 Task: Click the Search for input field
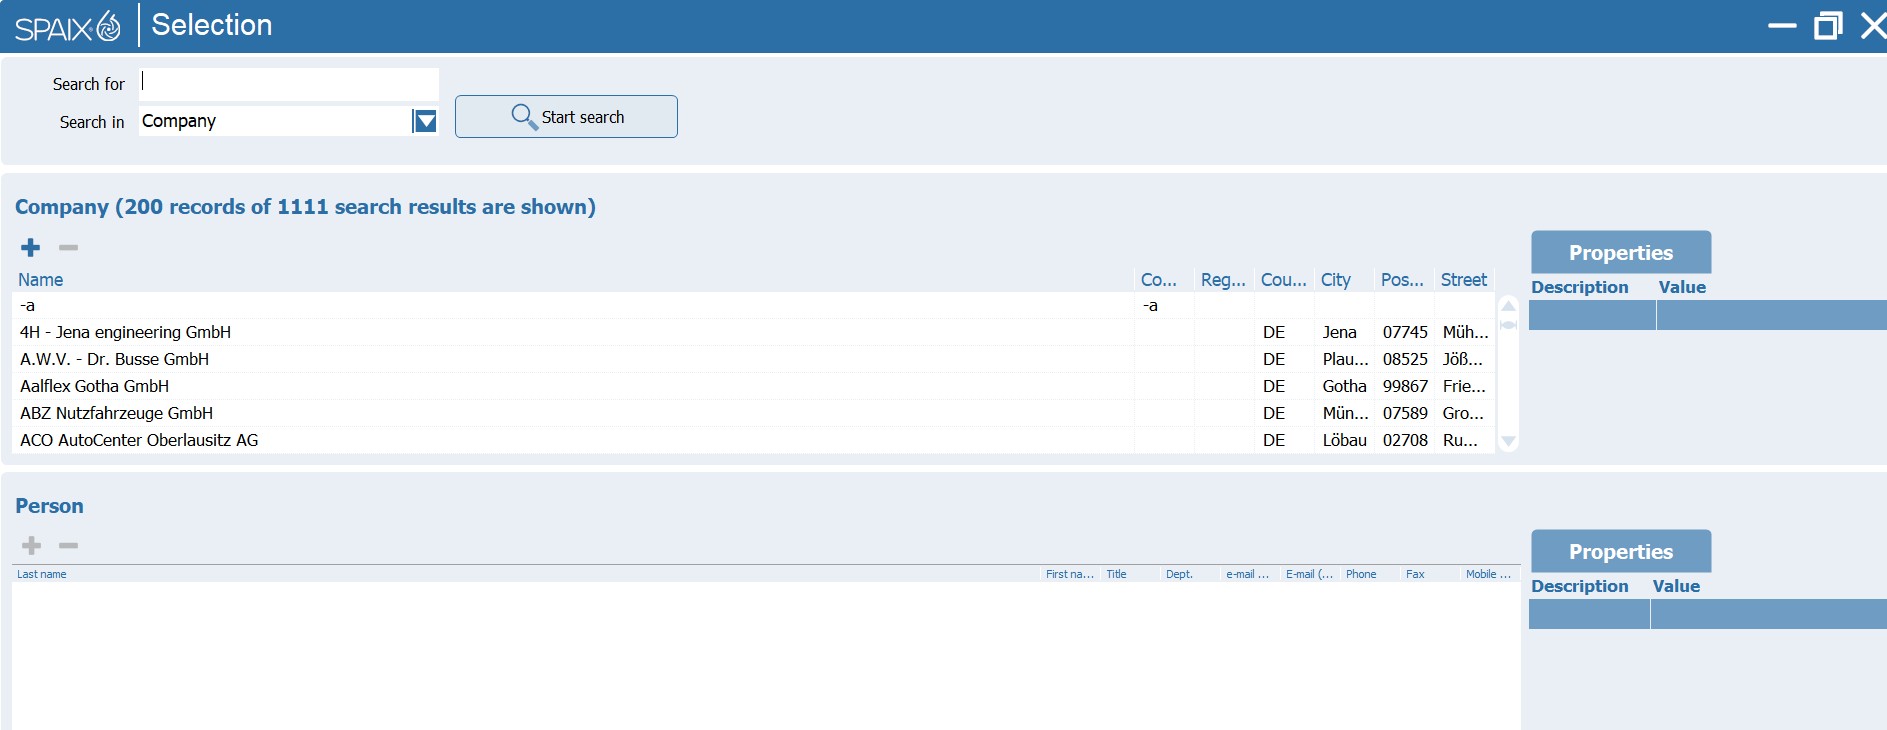pos(288,84)
